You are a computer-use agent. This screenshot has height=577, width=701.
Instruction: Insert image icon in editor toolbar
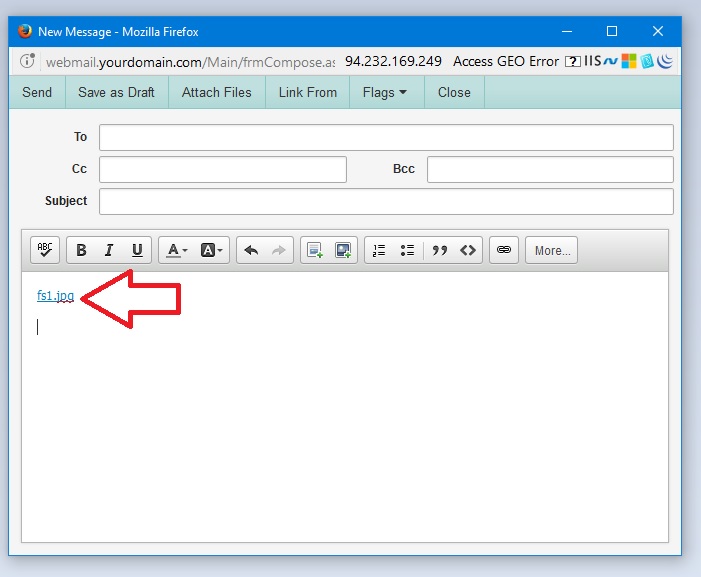pyautogui.click(x=343, y=250)
